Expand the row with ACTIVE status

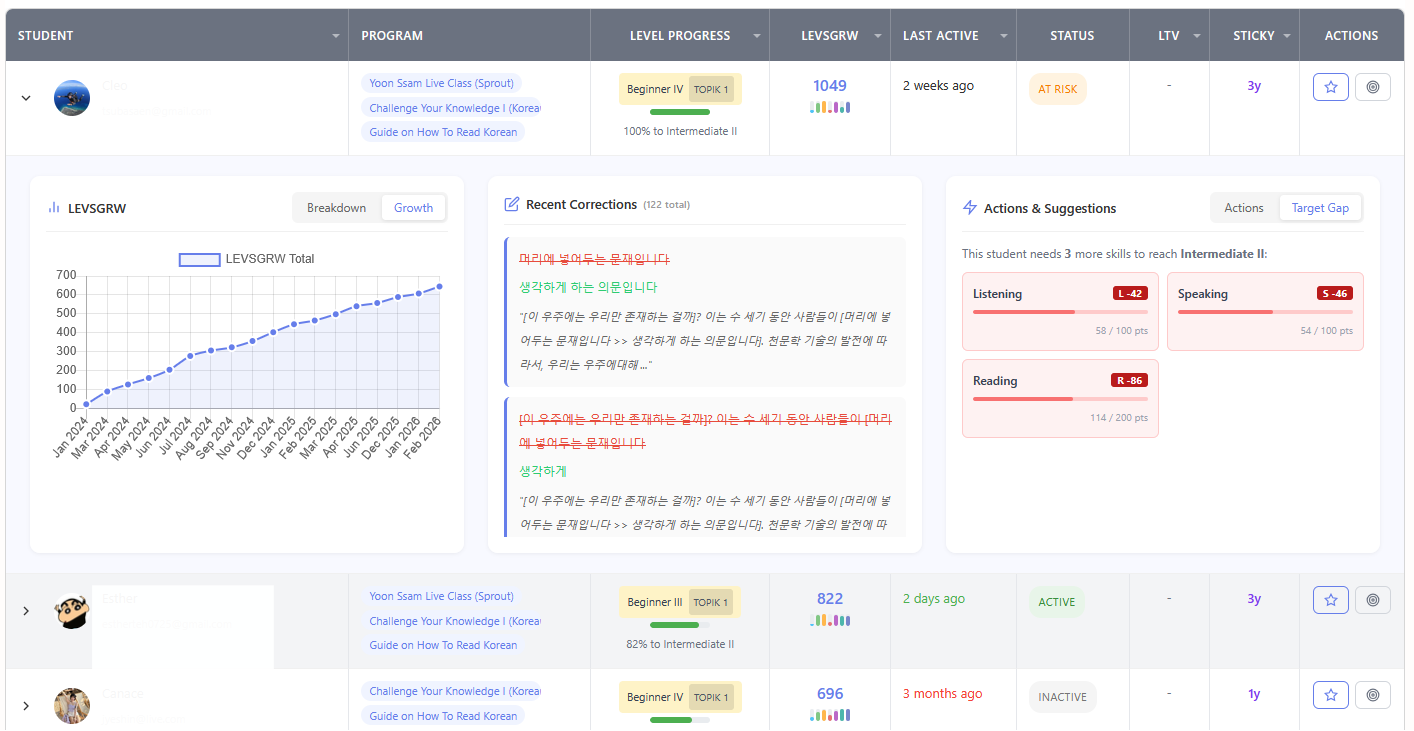(27, 611)
